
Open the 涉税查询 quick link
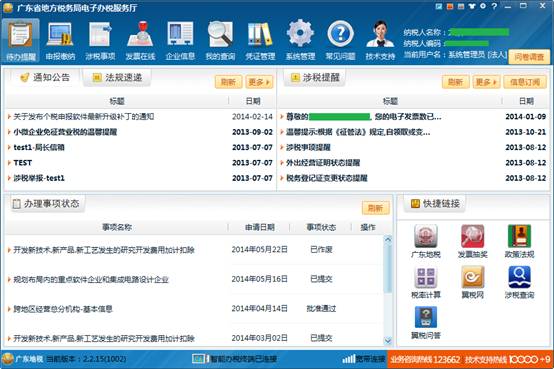point(519,282)
